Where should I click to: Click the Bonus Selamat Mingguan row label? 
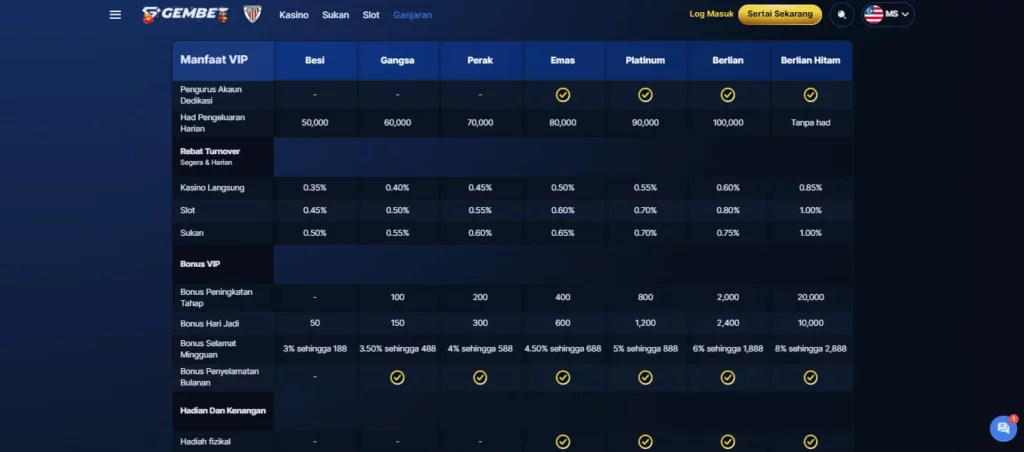[208, 349]
